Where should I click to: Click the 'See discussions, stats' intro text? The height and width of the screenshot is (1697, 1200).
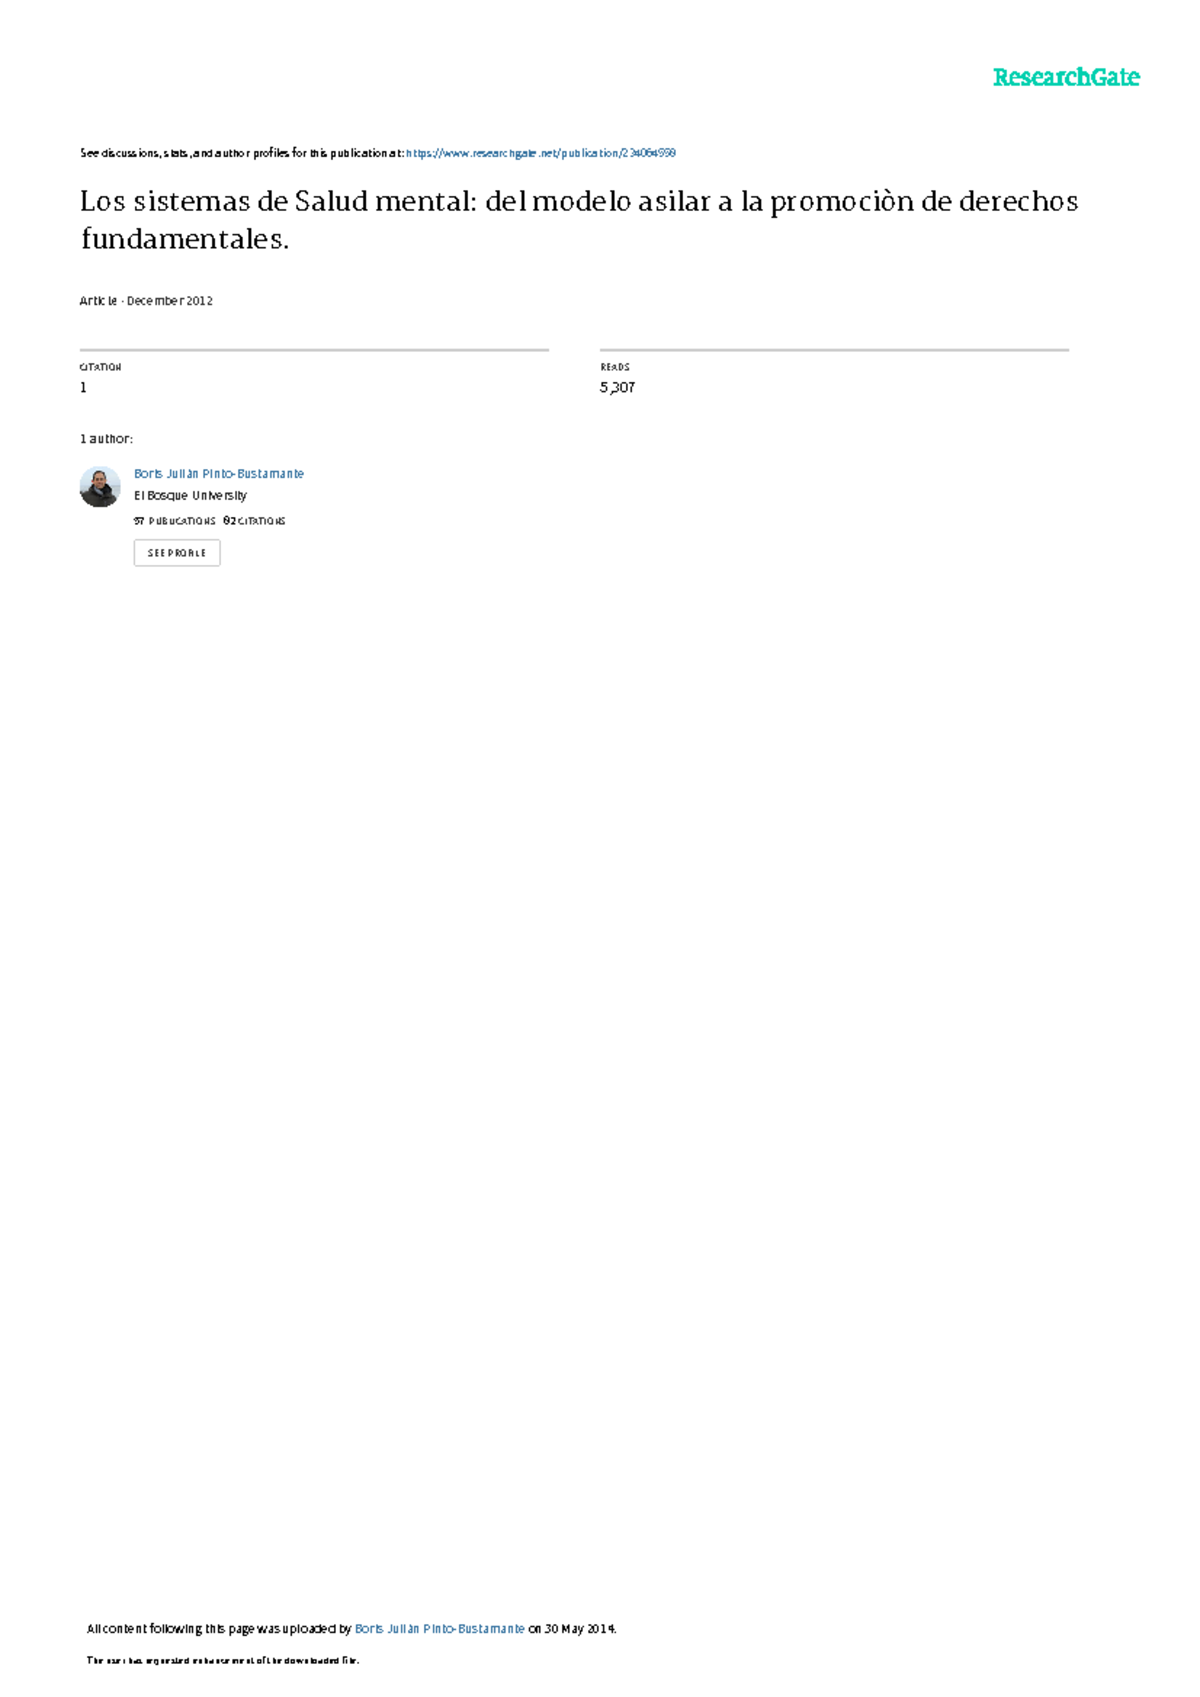242,153
